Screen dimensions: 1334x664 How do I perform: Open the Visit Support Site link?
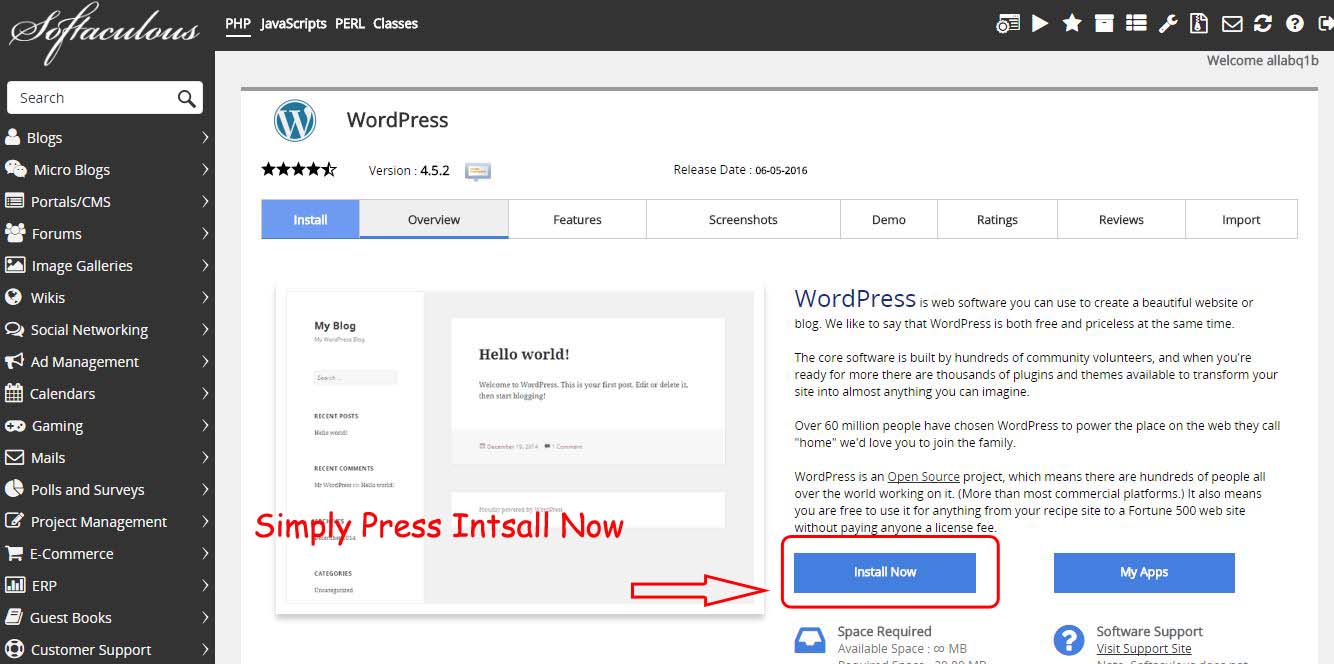tap(1144, 649)
